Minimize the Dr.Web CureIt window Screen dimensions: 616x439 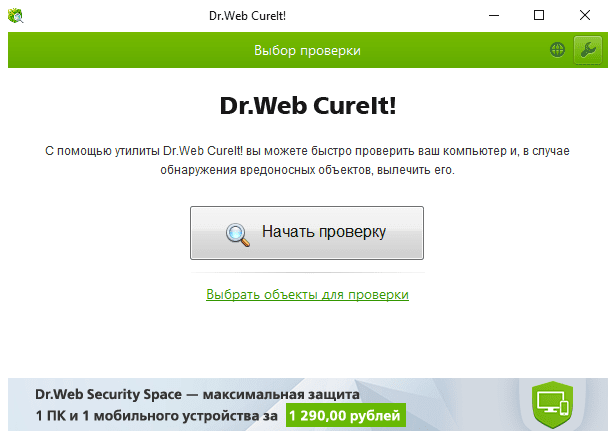pos(494,16)
